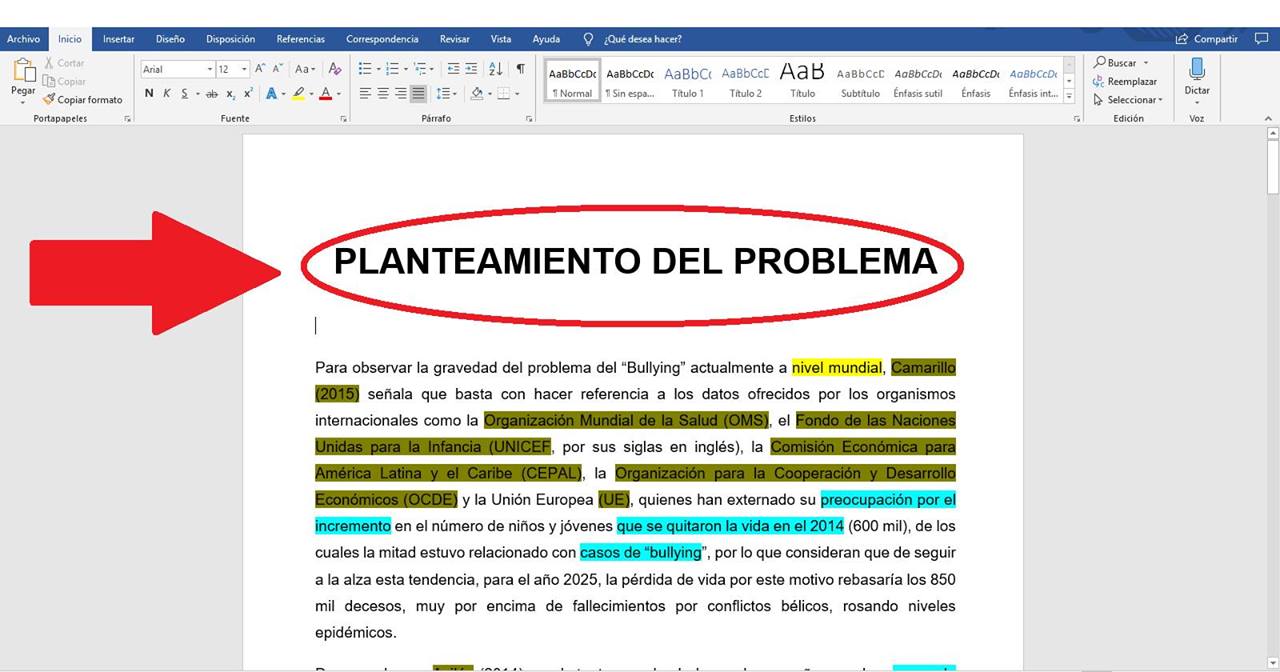Open the highlight color dropdown arrow
The height and width of the screenshot is (672, 1280).
[311, 94]
